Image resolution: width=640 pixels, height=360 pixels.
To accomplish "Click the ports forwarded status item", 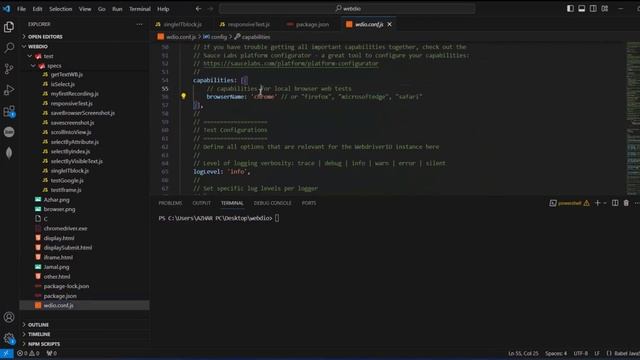I will point(52,353).
